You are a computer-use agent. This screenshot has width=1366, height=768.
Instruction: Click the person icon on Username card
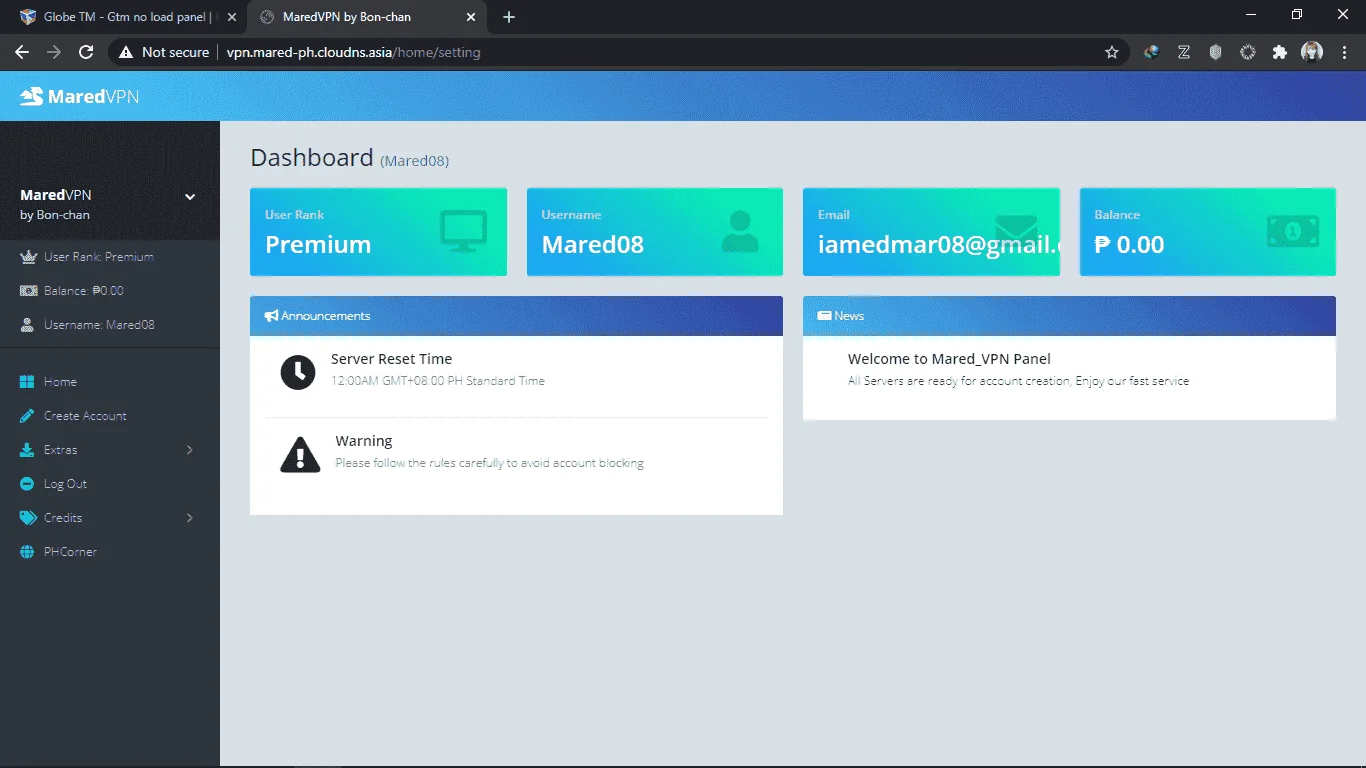click(740, 231)
